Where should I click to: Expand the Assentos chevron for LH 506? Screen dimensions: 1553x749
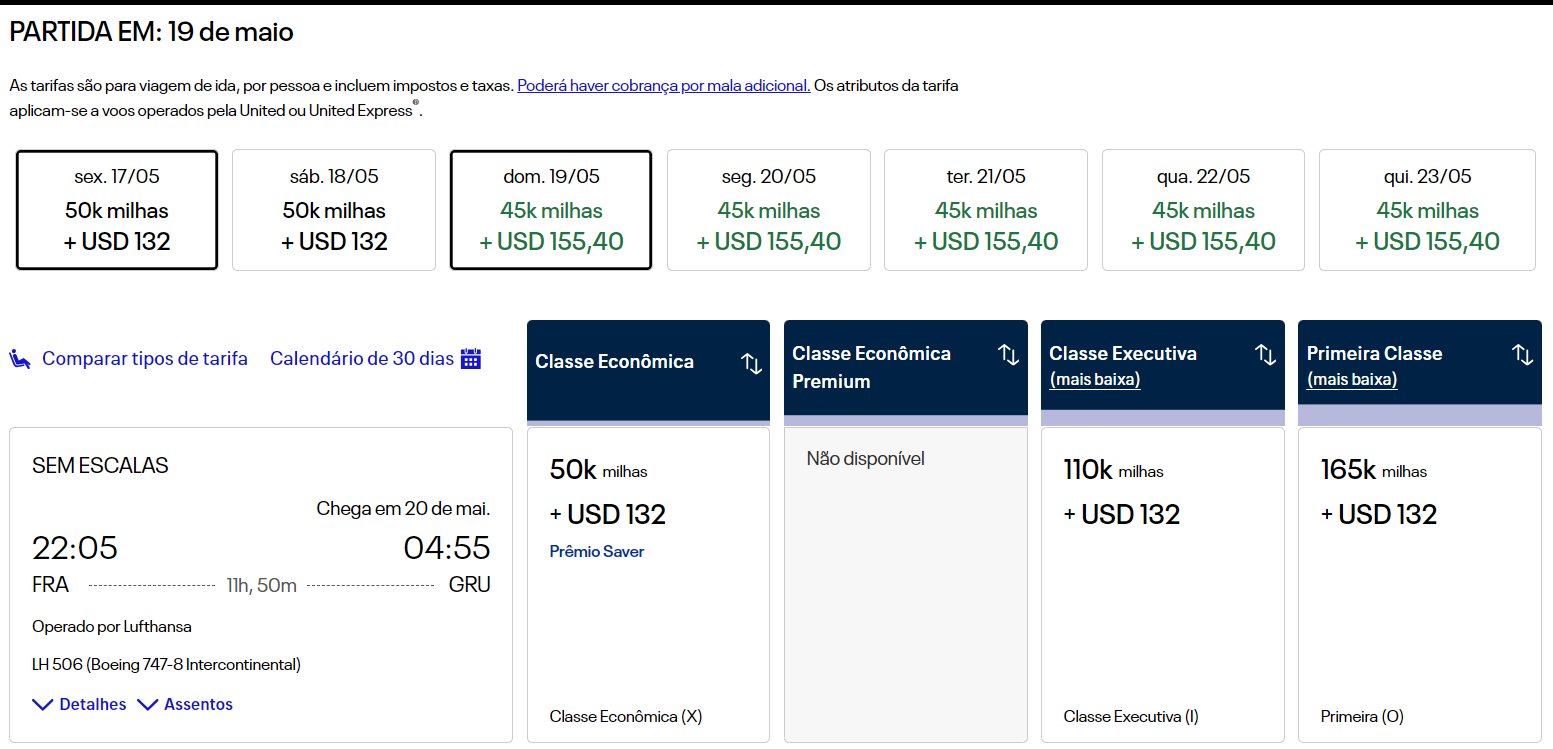tap(147, 705)
